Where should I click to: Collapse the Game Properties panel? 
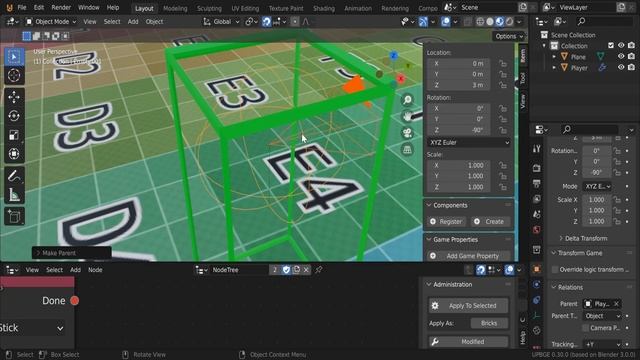tap(429, 240)
